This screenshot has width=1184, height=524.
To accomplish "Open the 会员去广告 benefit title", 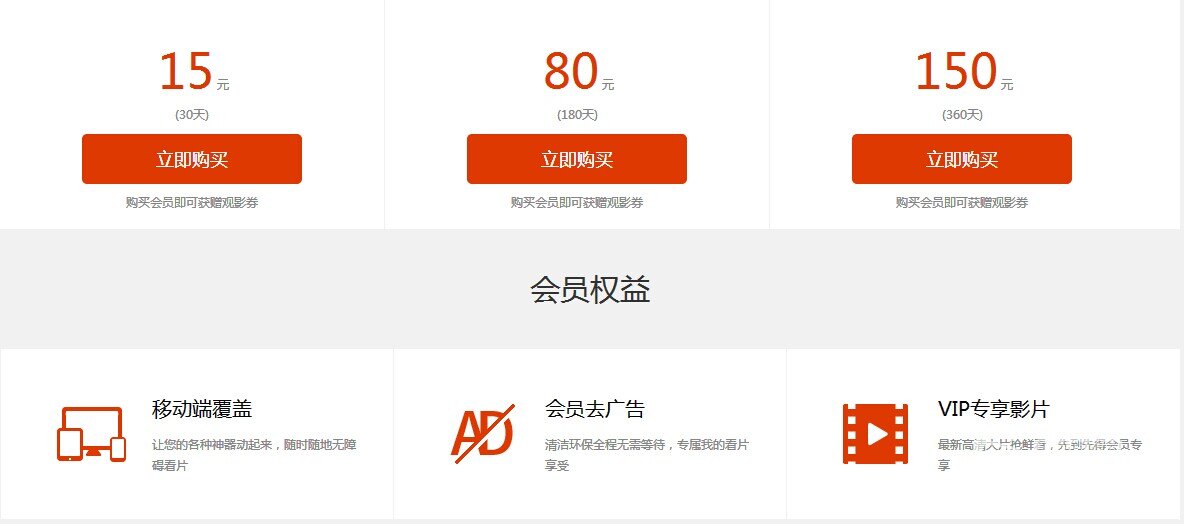I will click(x=595, y=409).
